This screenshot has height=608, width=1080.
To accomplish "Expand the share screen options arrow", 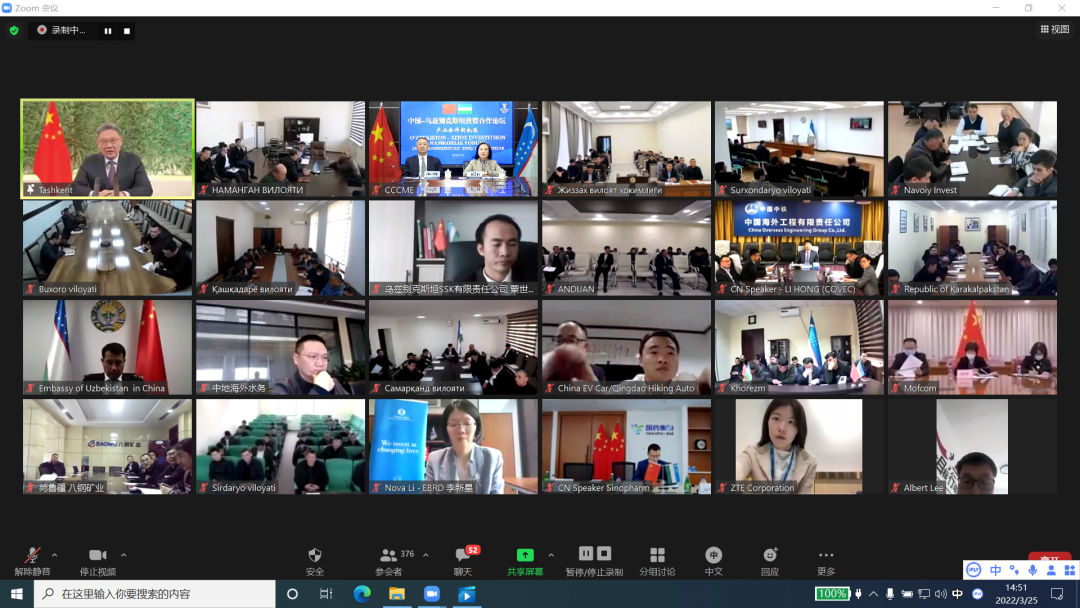I will (x=551, y=555).
